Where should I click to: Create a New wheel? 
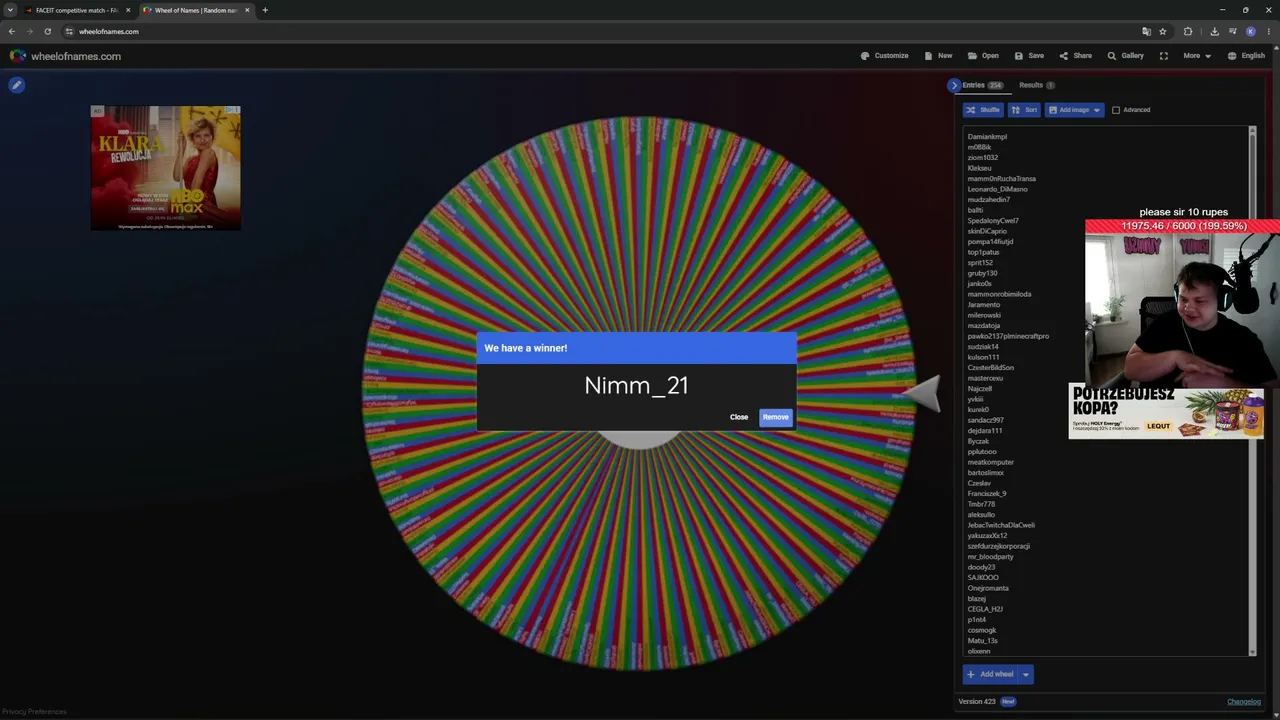coord(939,56)
